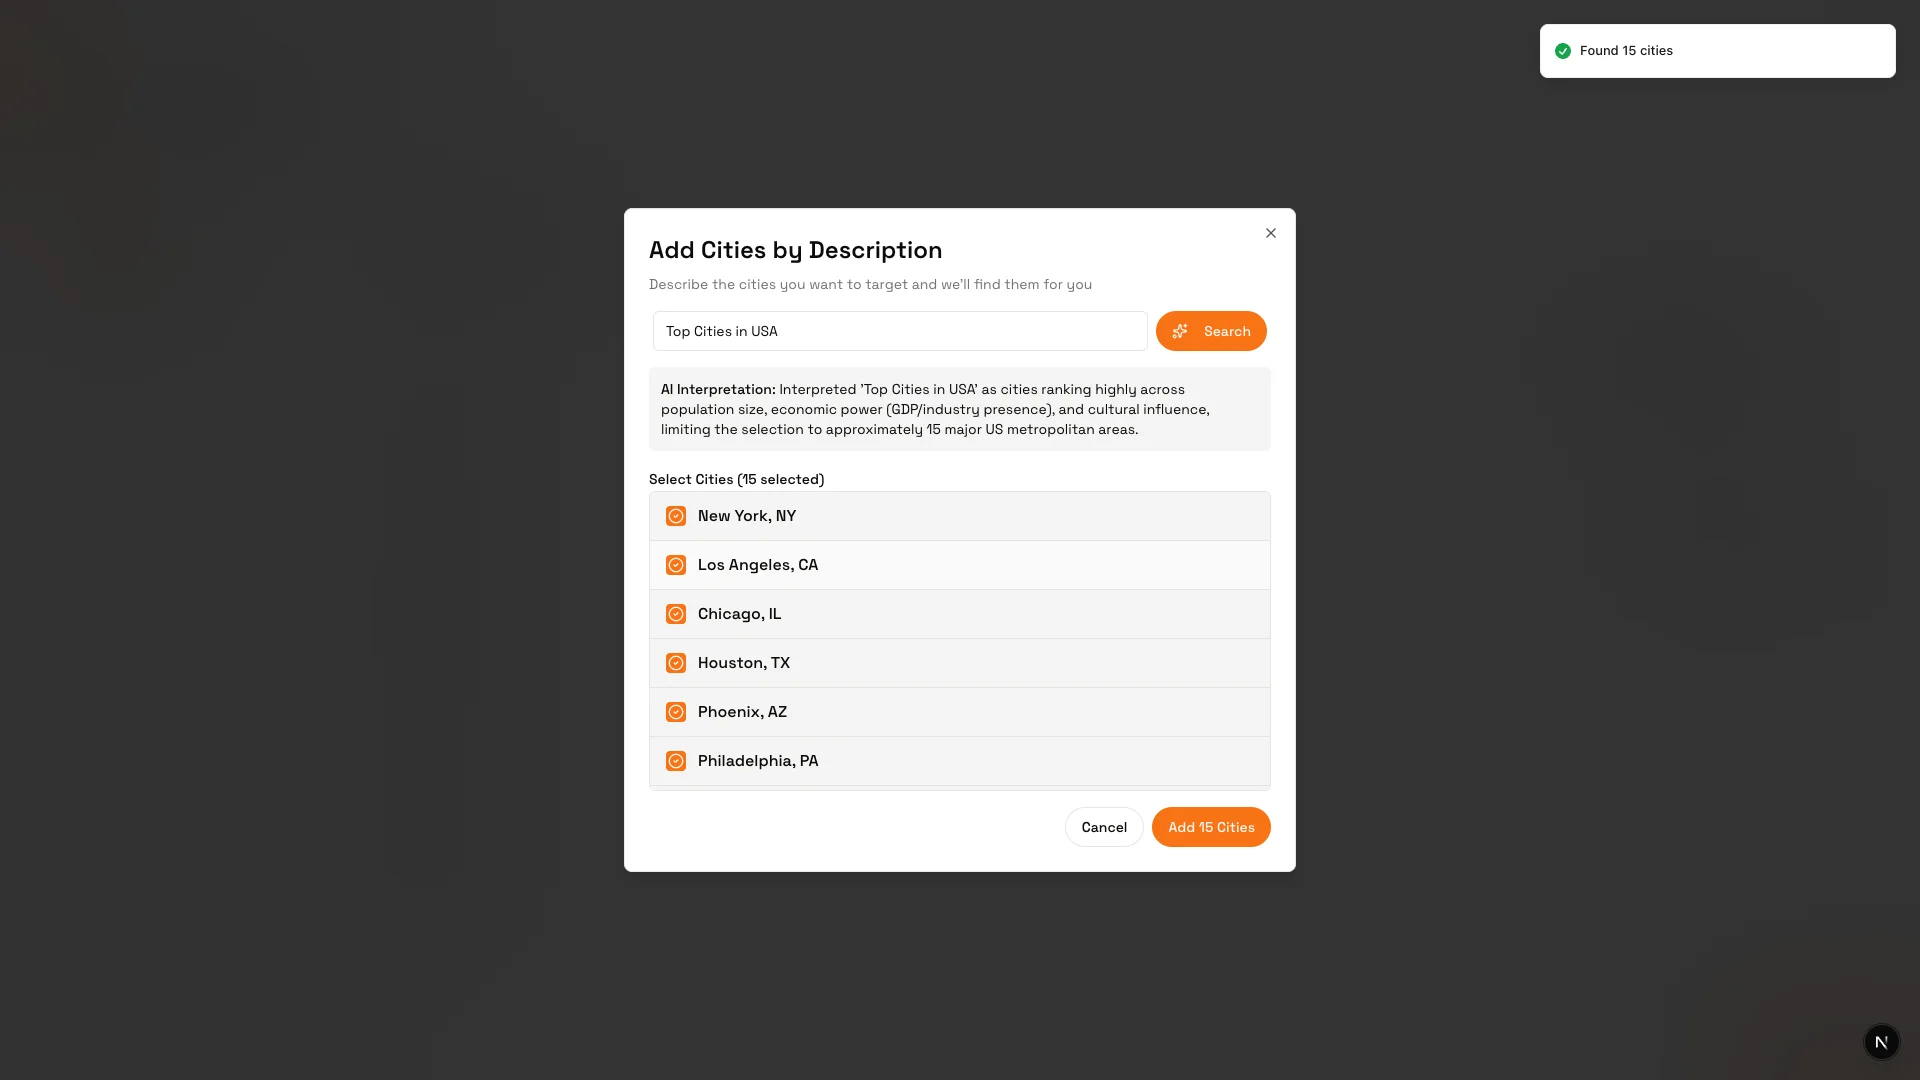
Task: Click the Phoenix, AZ city name
Action: click(x=742, y=712)
